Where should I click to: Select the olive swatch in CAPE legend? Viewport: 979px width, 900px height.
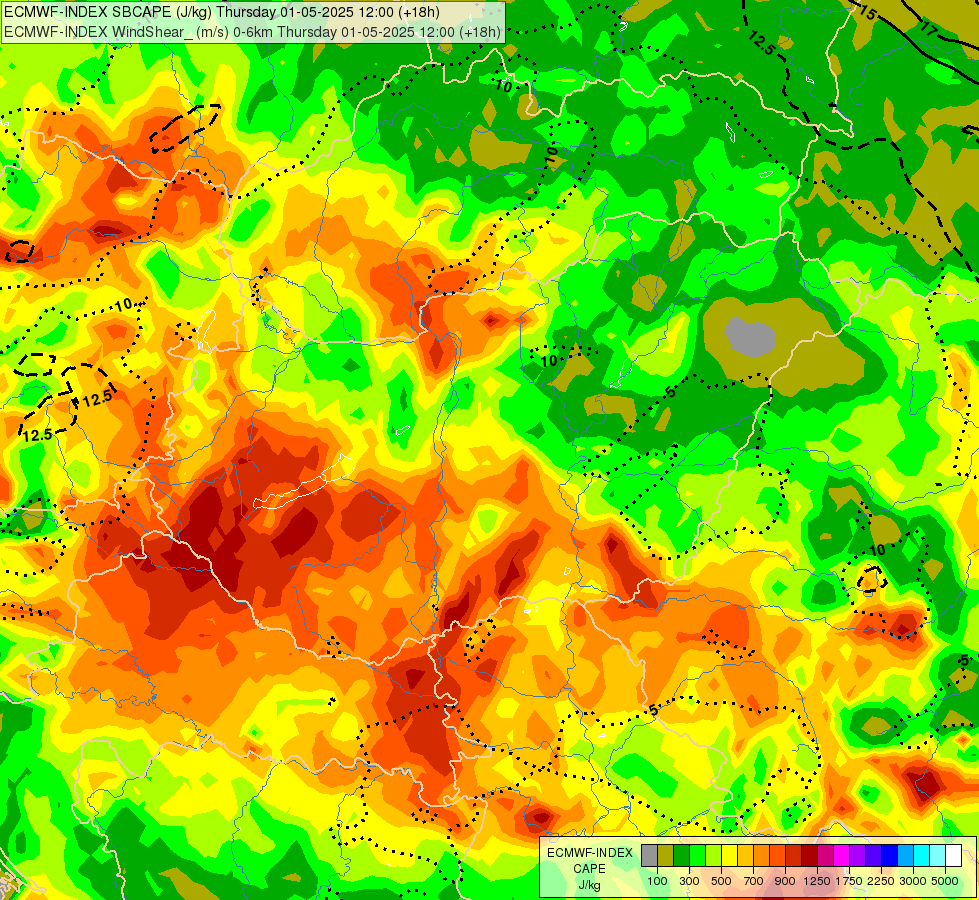(x=665, y=855)
